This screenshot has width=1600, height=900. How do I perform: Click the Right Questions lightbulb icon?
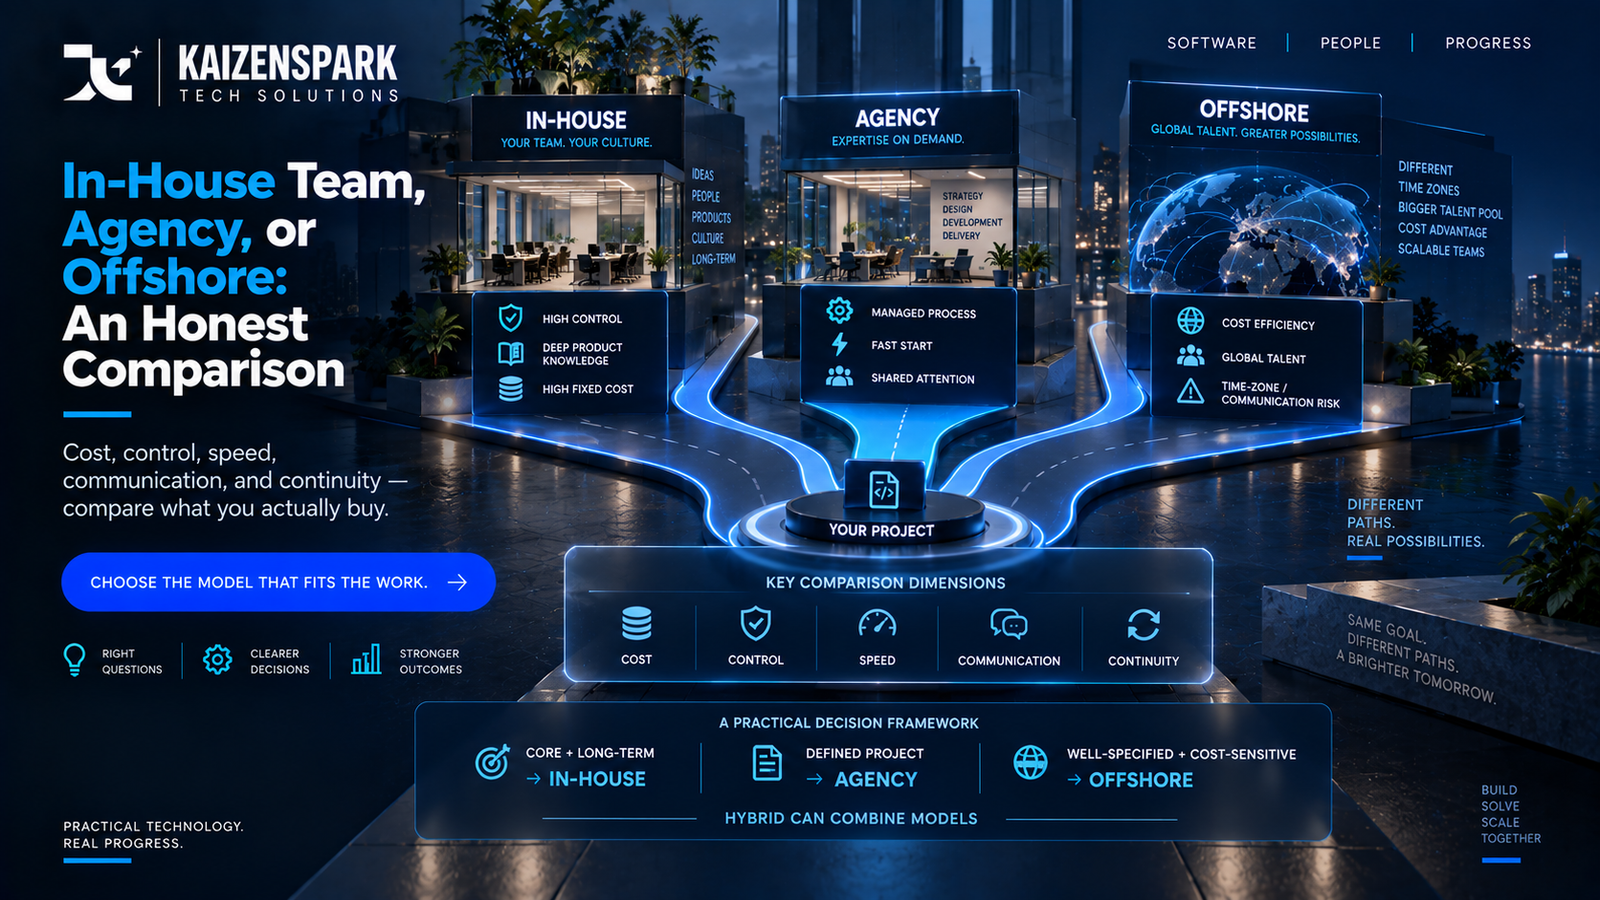point(74,660)
